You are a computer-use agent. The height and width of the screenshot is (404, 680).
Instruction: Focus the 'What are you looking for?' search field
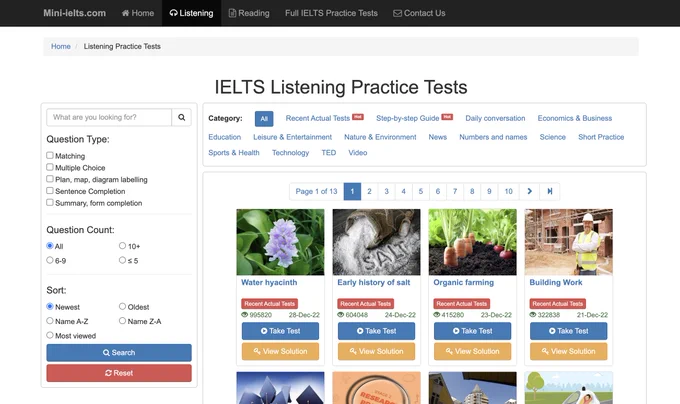pos(109,117)
